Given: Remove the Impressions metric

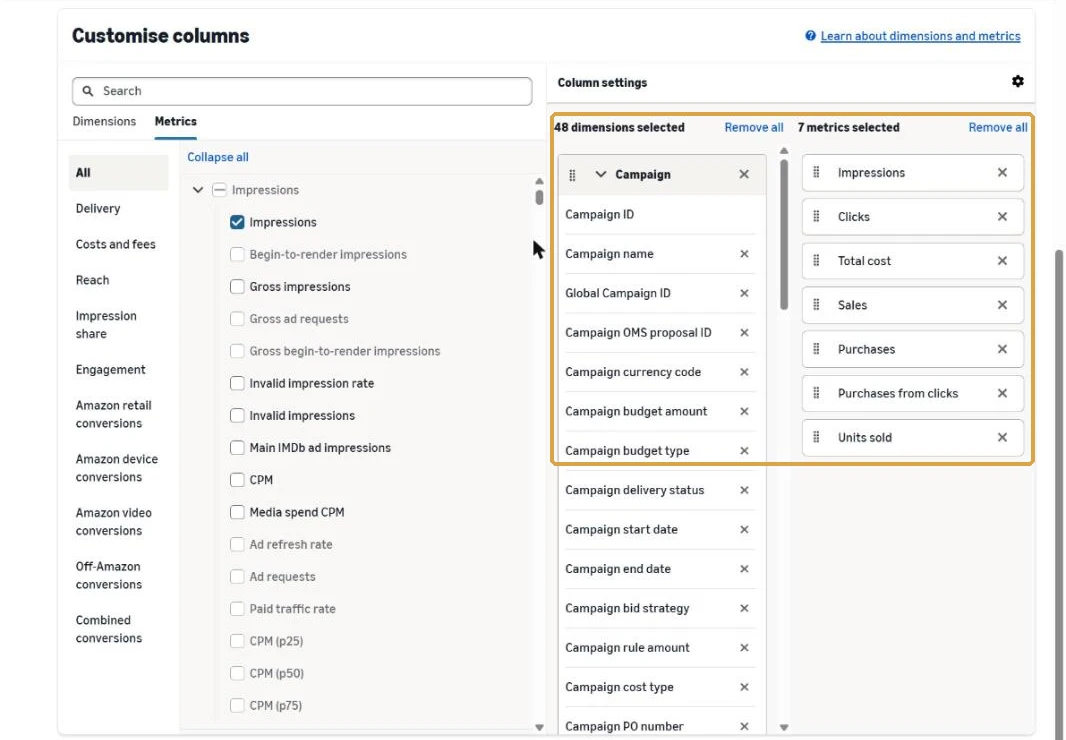Looking at the screenshot, I should [1002, 173].
